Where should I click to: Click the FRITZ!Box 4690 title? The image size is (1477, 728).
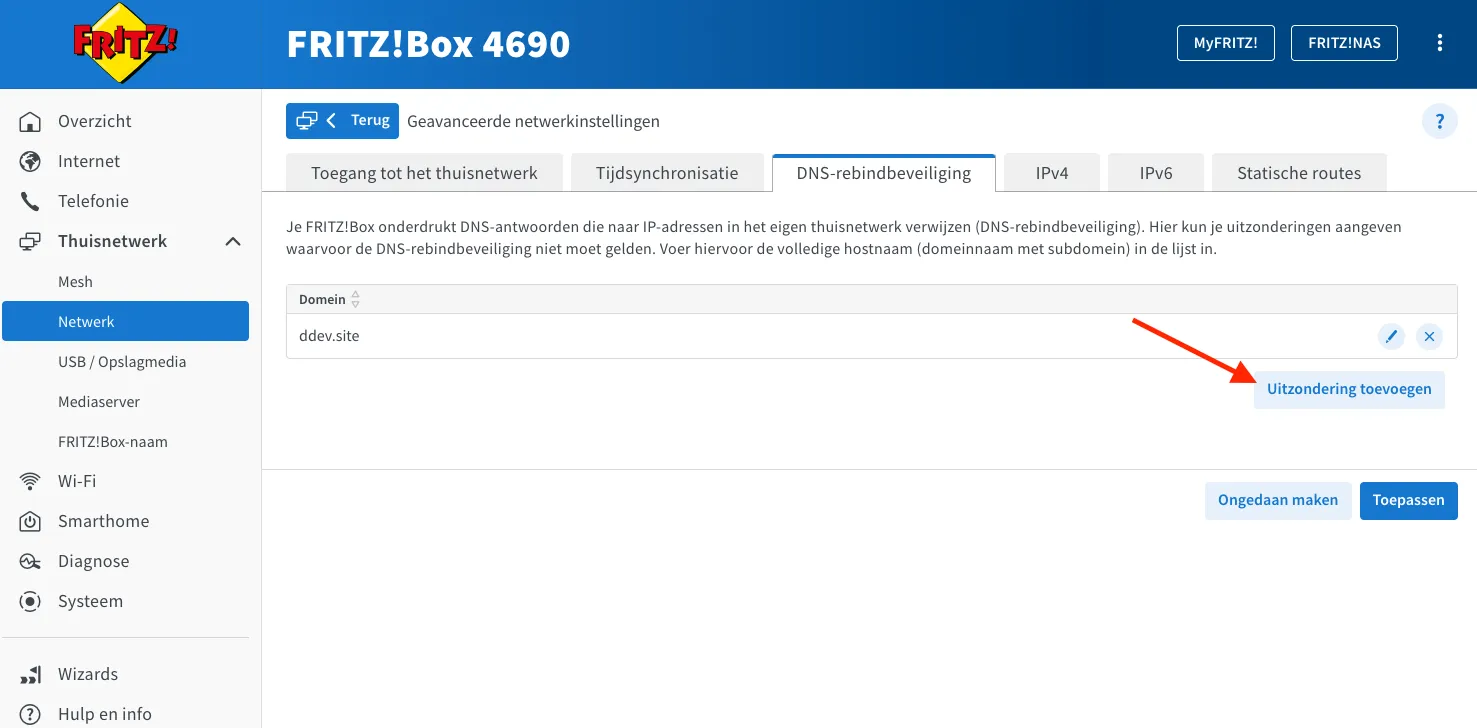[428, 44]
